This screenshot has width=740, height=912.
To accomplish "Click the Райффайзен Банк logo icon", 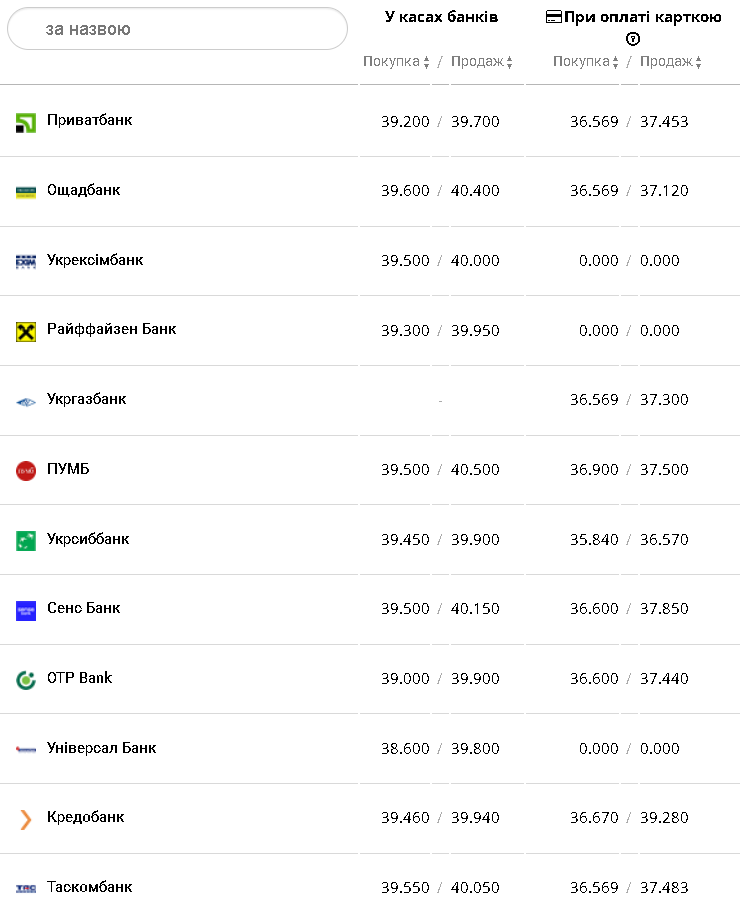I will (x=26, y=331).
